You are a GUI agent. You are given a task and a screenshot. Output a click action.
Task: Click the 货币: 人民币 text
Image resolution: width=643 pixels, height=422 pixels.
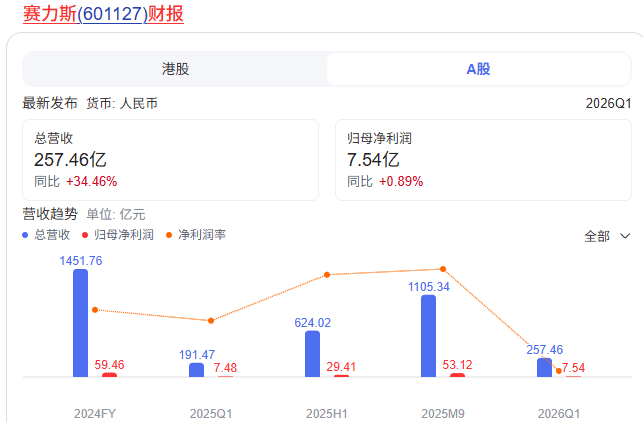click(122, 103)
